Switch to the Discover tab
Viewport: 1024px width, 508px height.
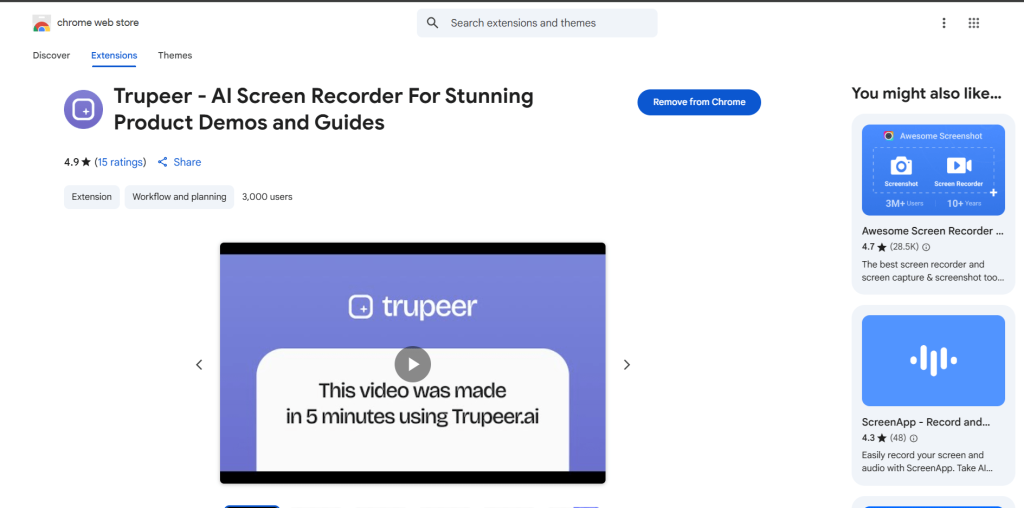52,56
